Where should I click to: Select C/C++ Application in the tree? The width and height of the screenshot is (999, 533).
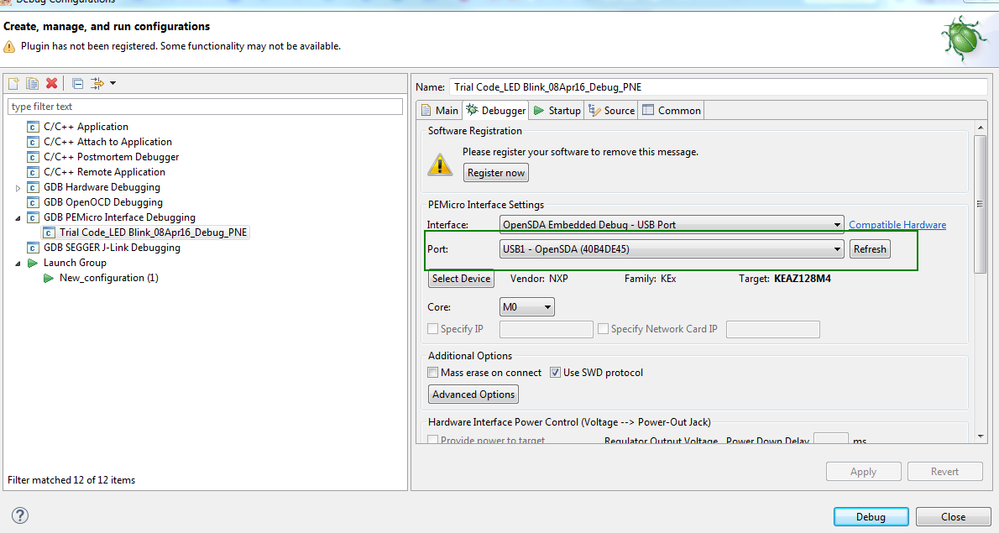[x=85, y=127]
